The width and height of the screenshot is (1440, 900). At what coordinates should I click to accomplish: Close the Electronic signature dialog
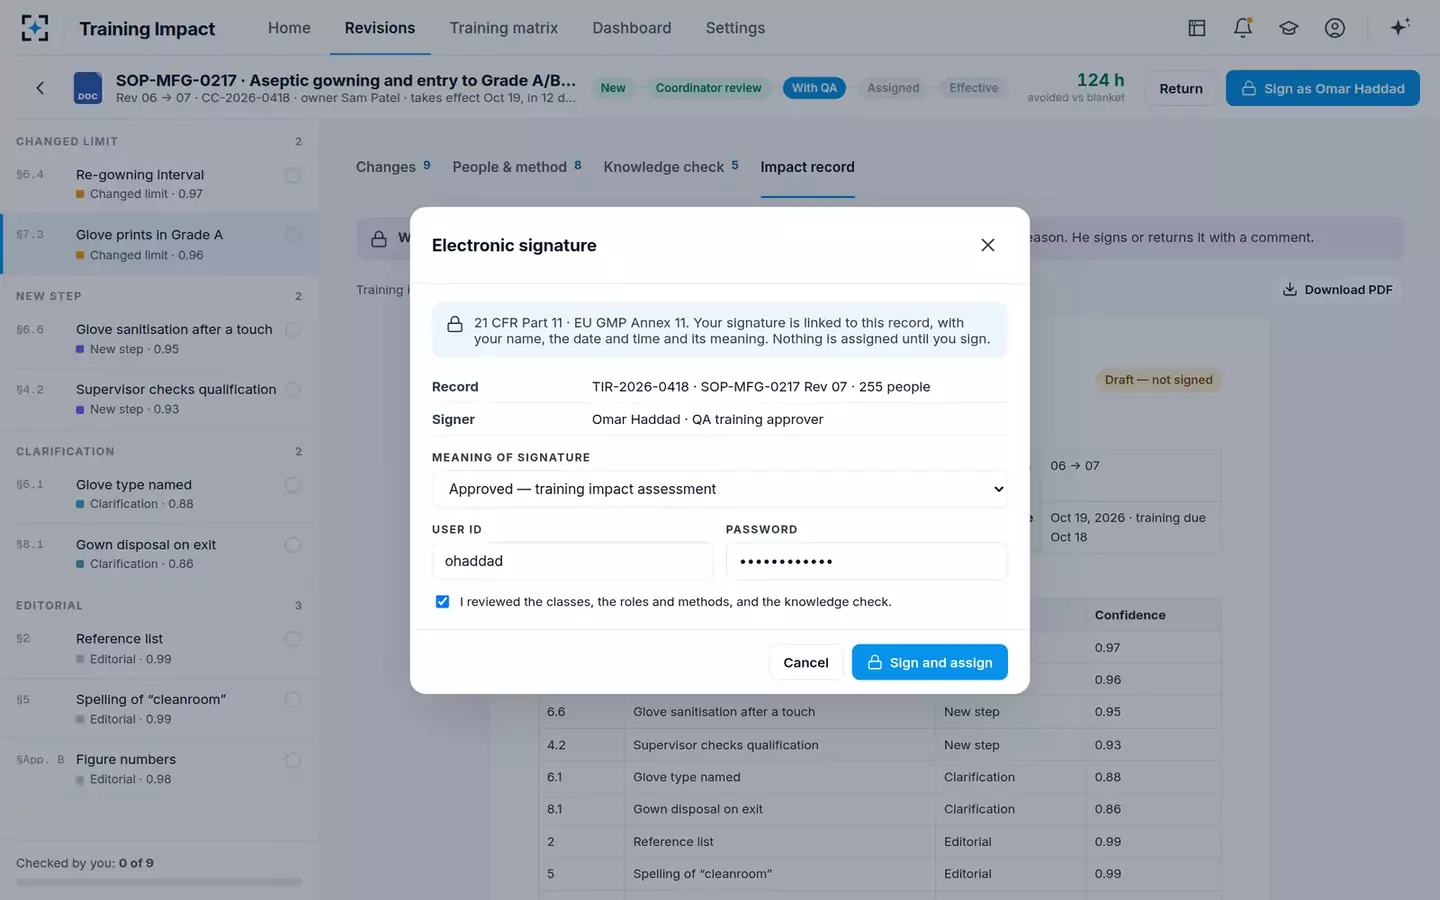click(x=988, y=245)
